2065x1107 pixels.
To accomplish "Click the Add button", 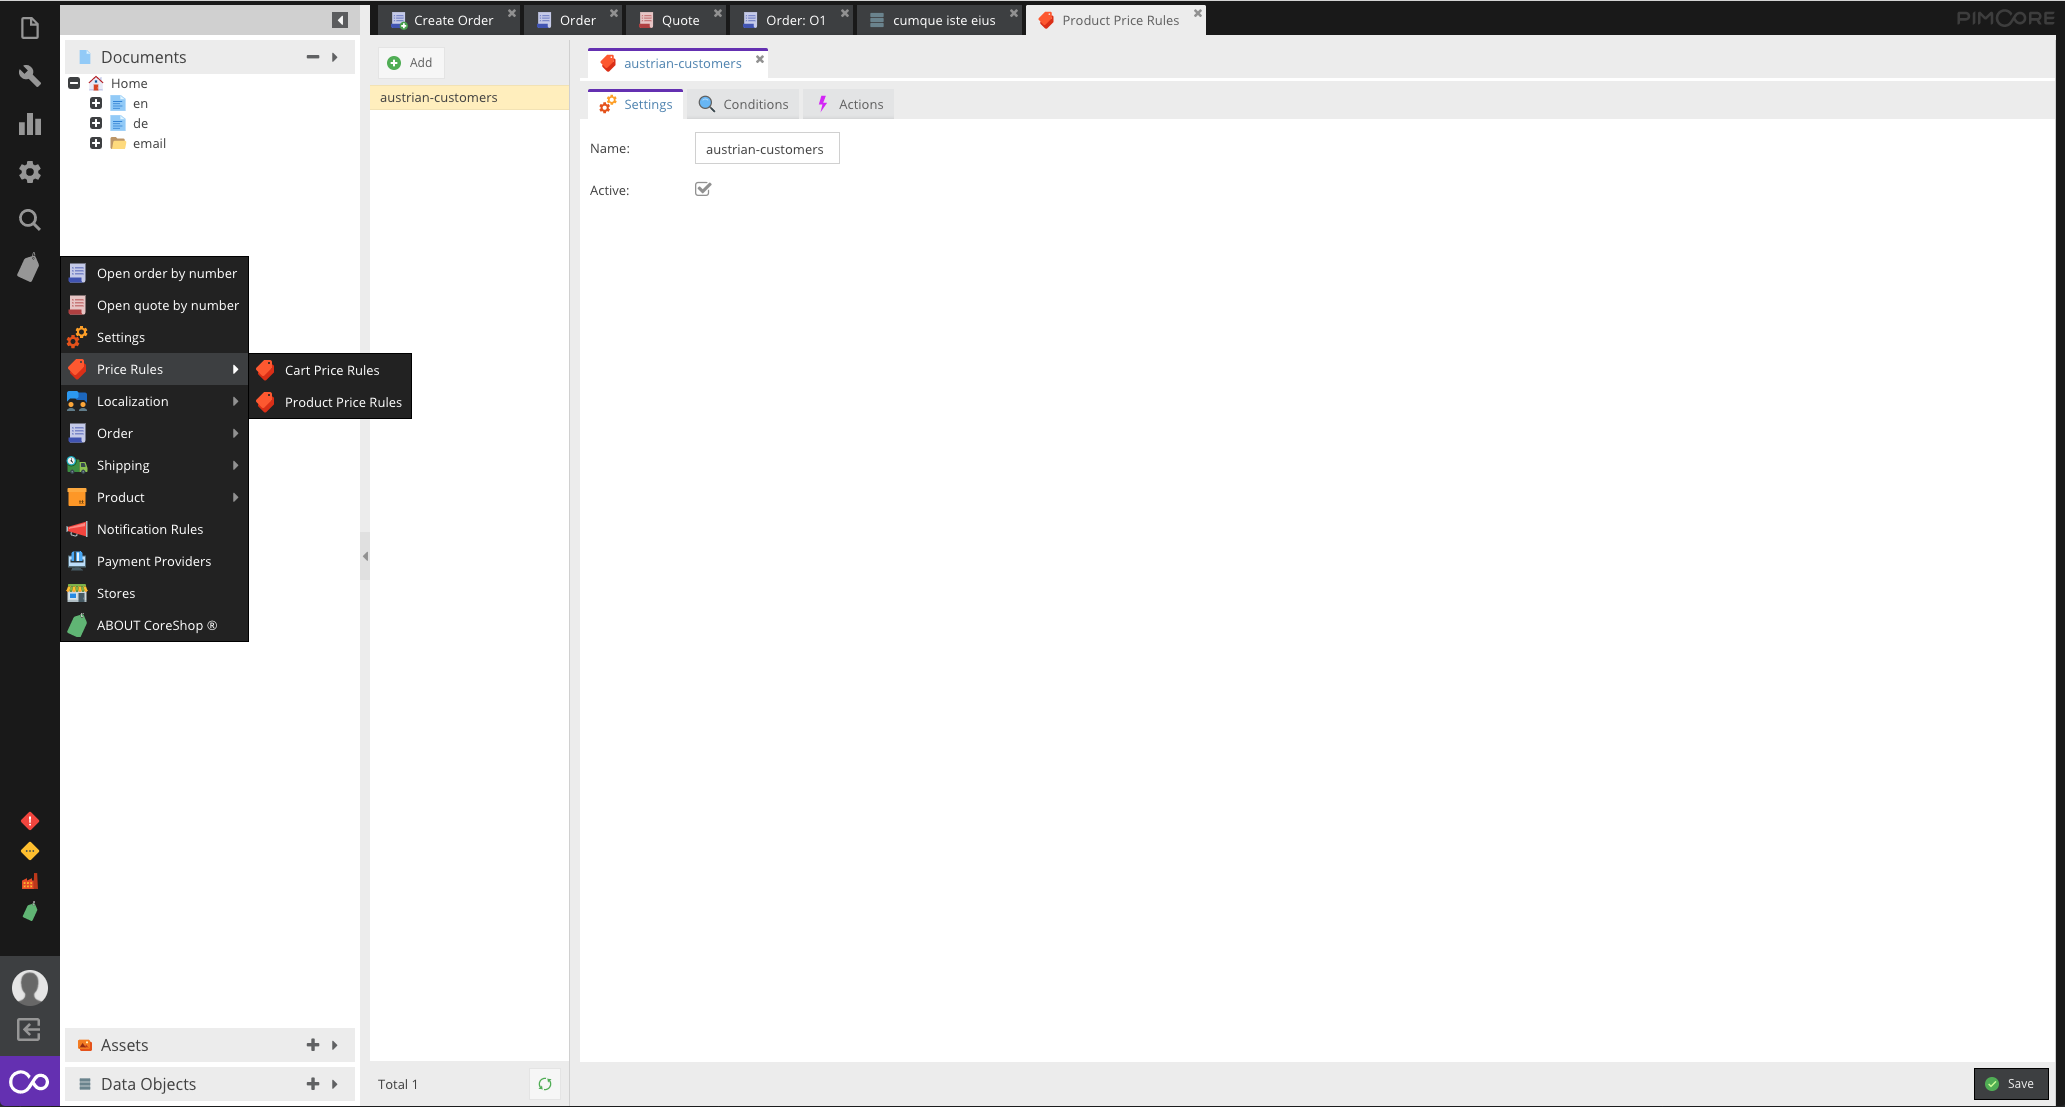I will tap(410, 62).
